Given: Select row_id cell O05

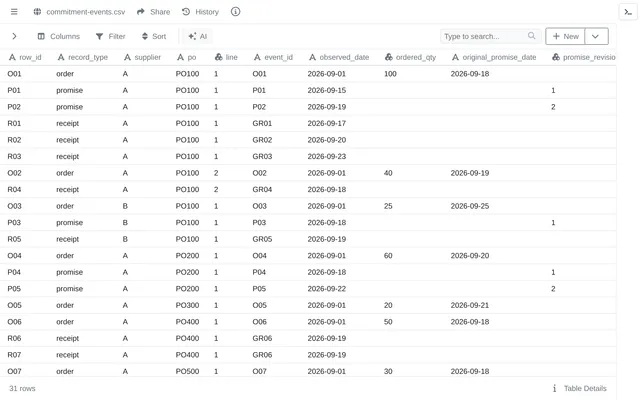Looking at the screenshot, I should click(x=14, y=305).
